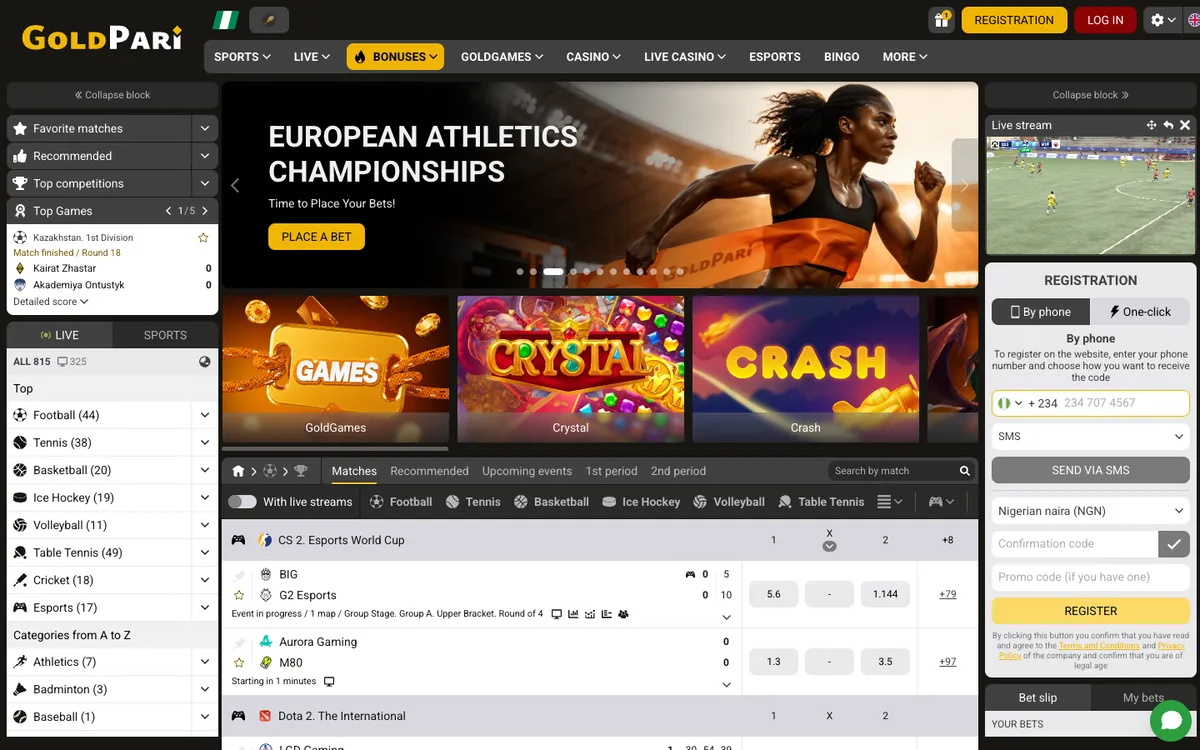1200x750 pixels.
Task: Expand Esports (17) category
Action: coord(205,607)
